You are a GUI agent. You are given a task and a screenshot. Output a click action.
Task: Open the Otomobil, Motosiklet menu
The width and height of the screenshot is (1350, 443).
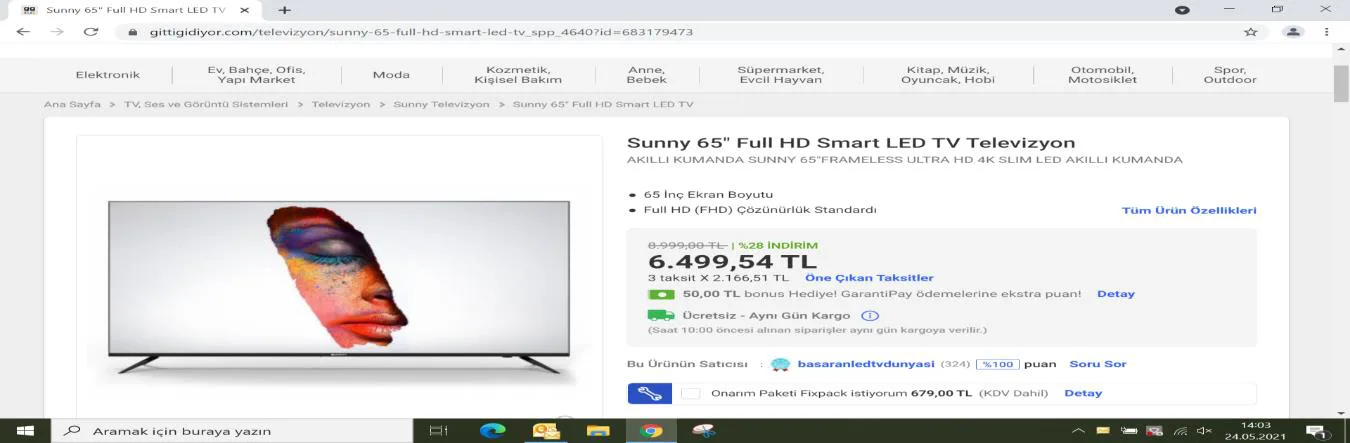pos(1102,75)
